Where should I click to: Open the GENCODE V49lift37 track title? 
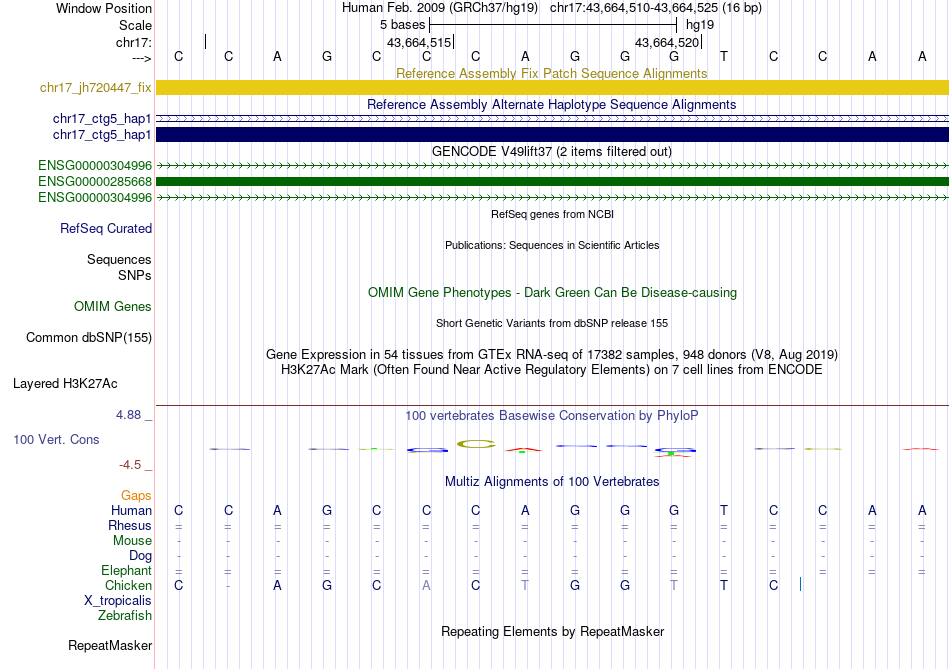pos(551,151)
